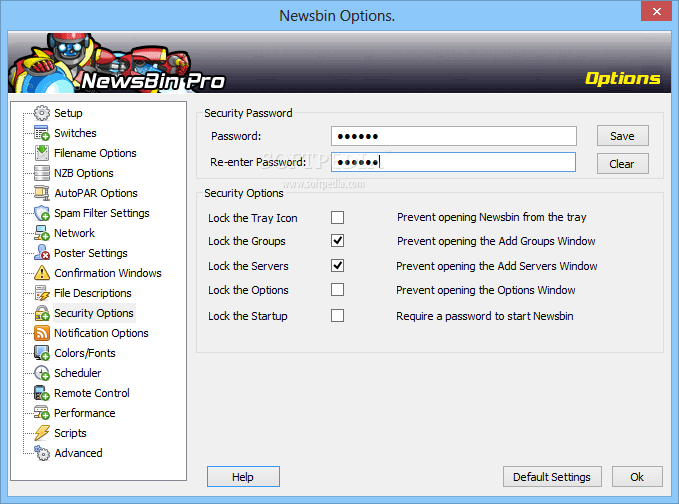Click the Poster Settings user icon
The width and height of the screenshot is (679, 504).
pyautogui.click(x=42, y=253)
